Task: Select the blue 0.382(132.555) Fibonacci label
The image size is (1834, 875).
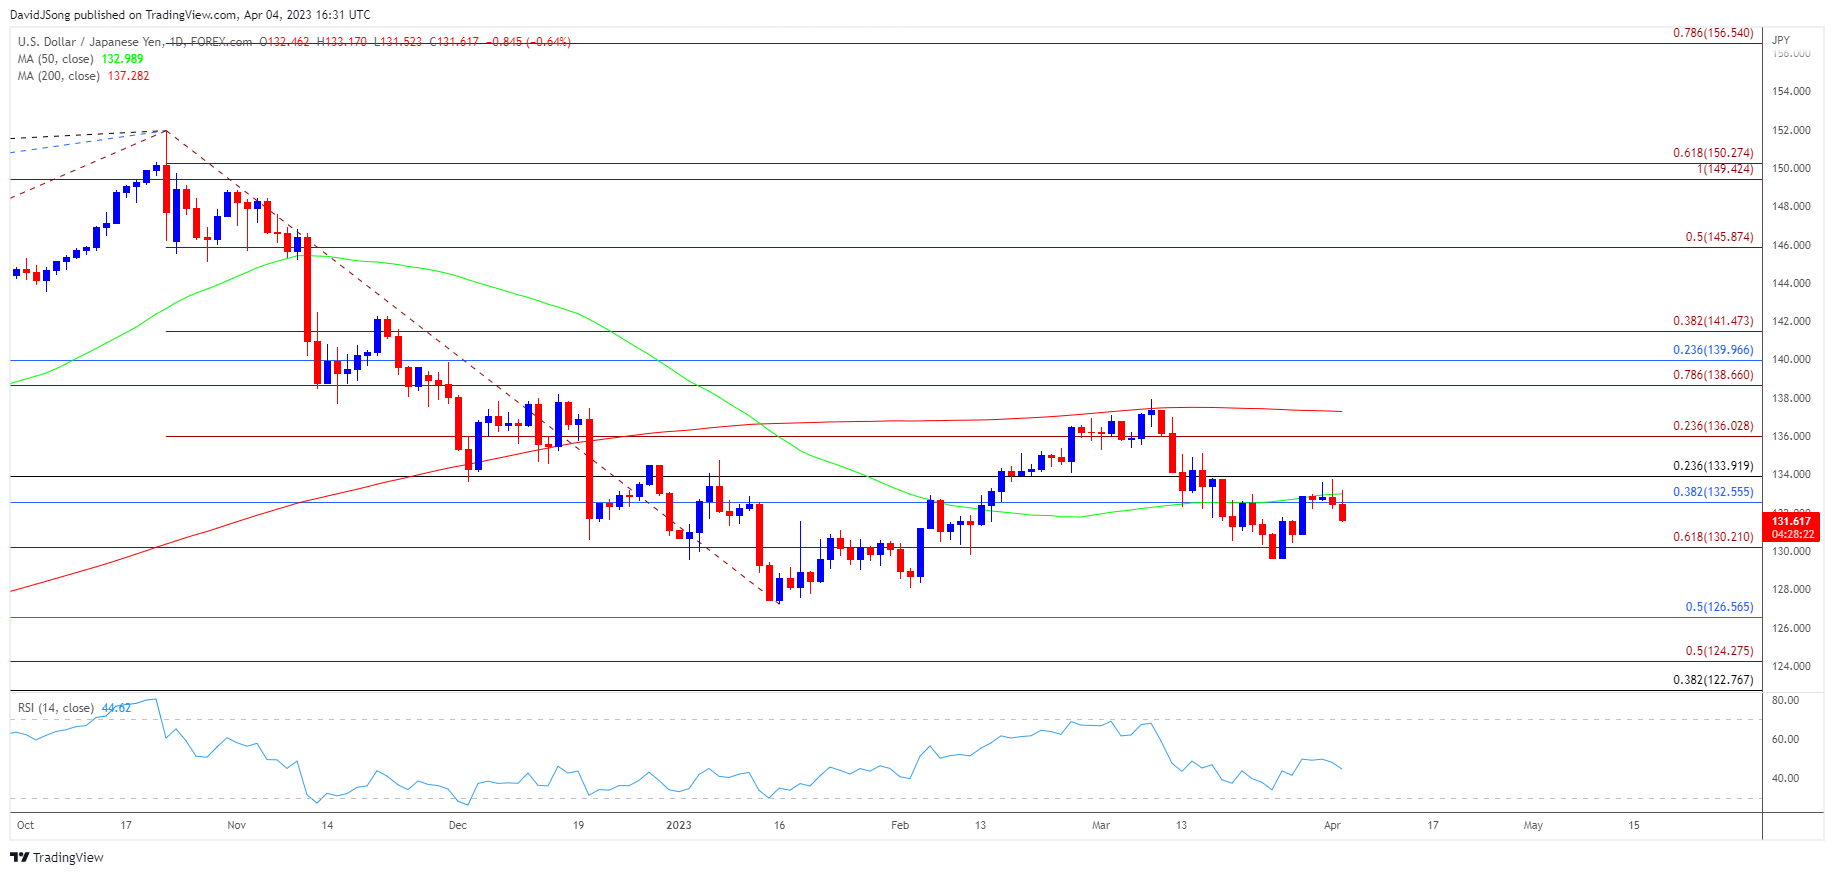Action: click(1713, 492)
